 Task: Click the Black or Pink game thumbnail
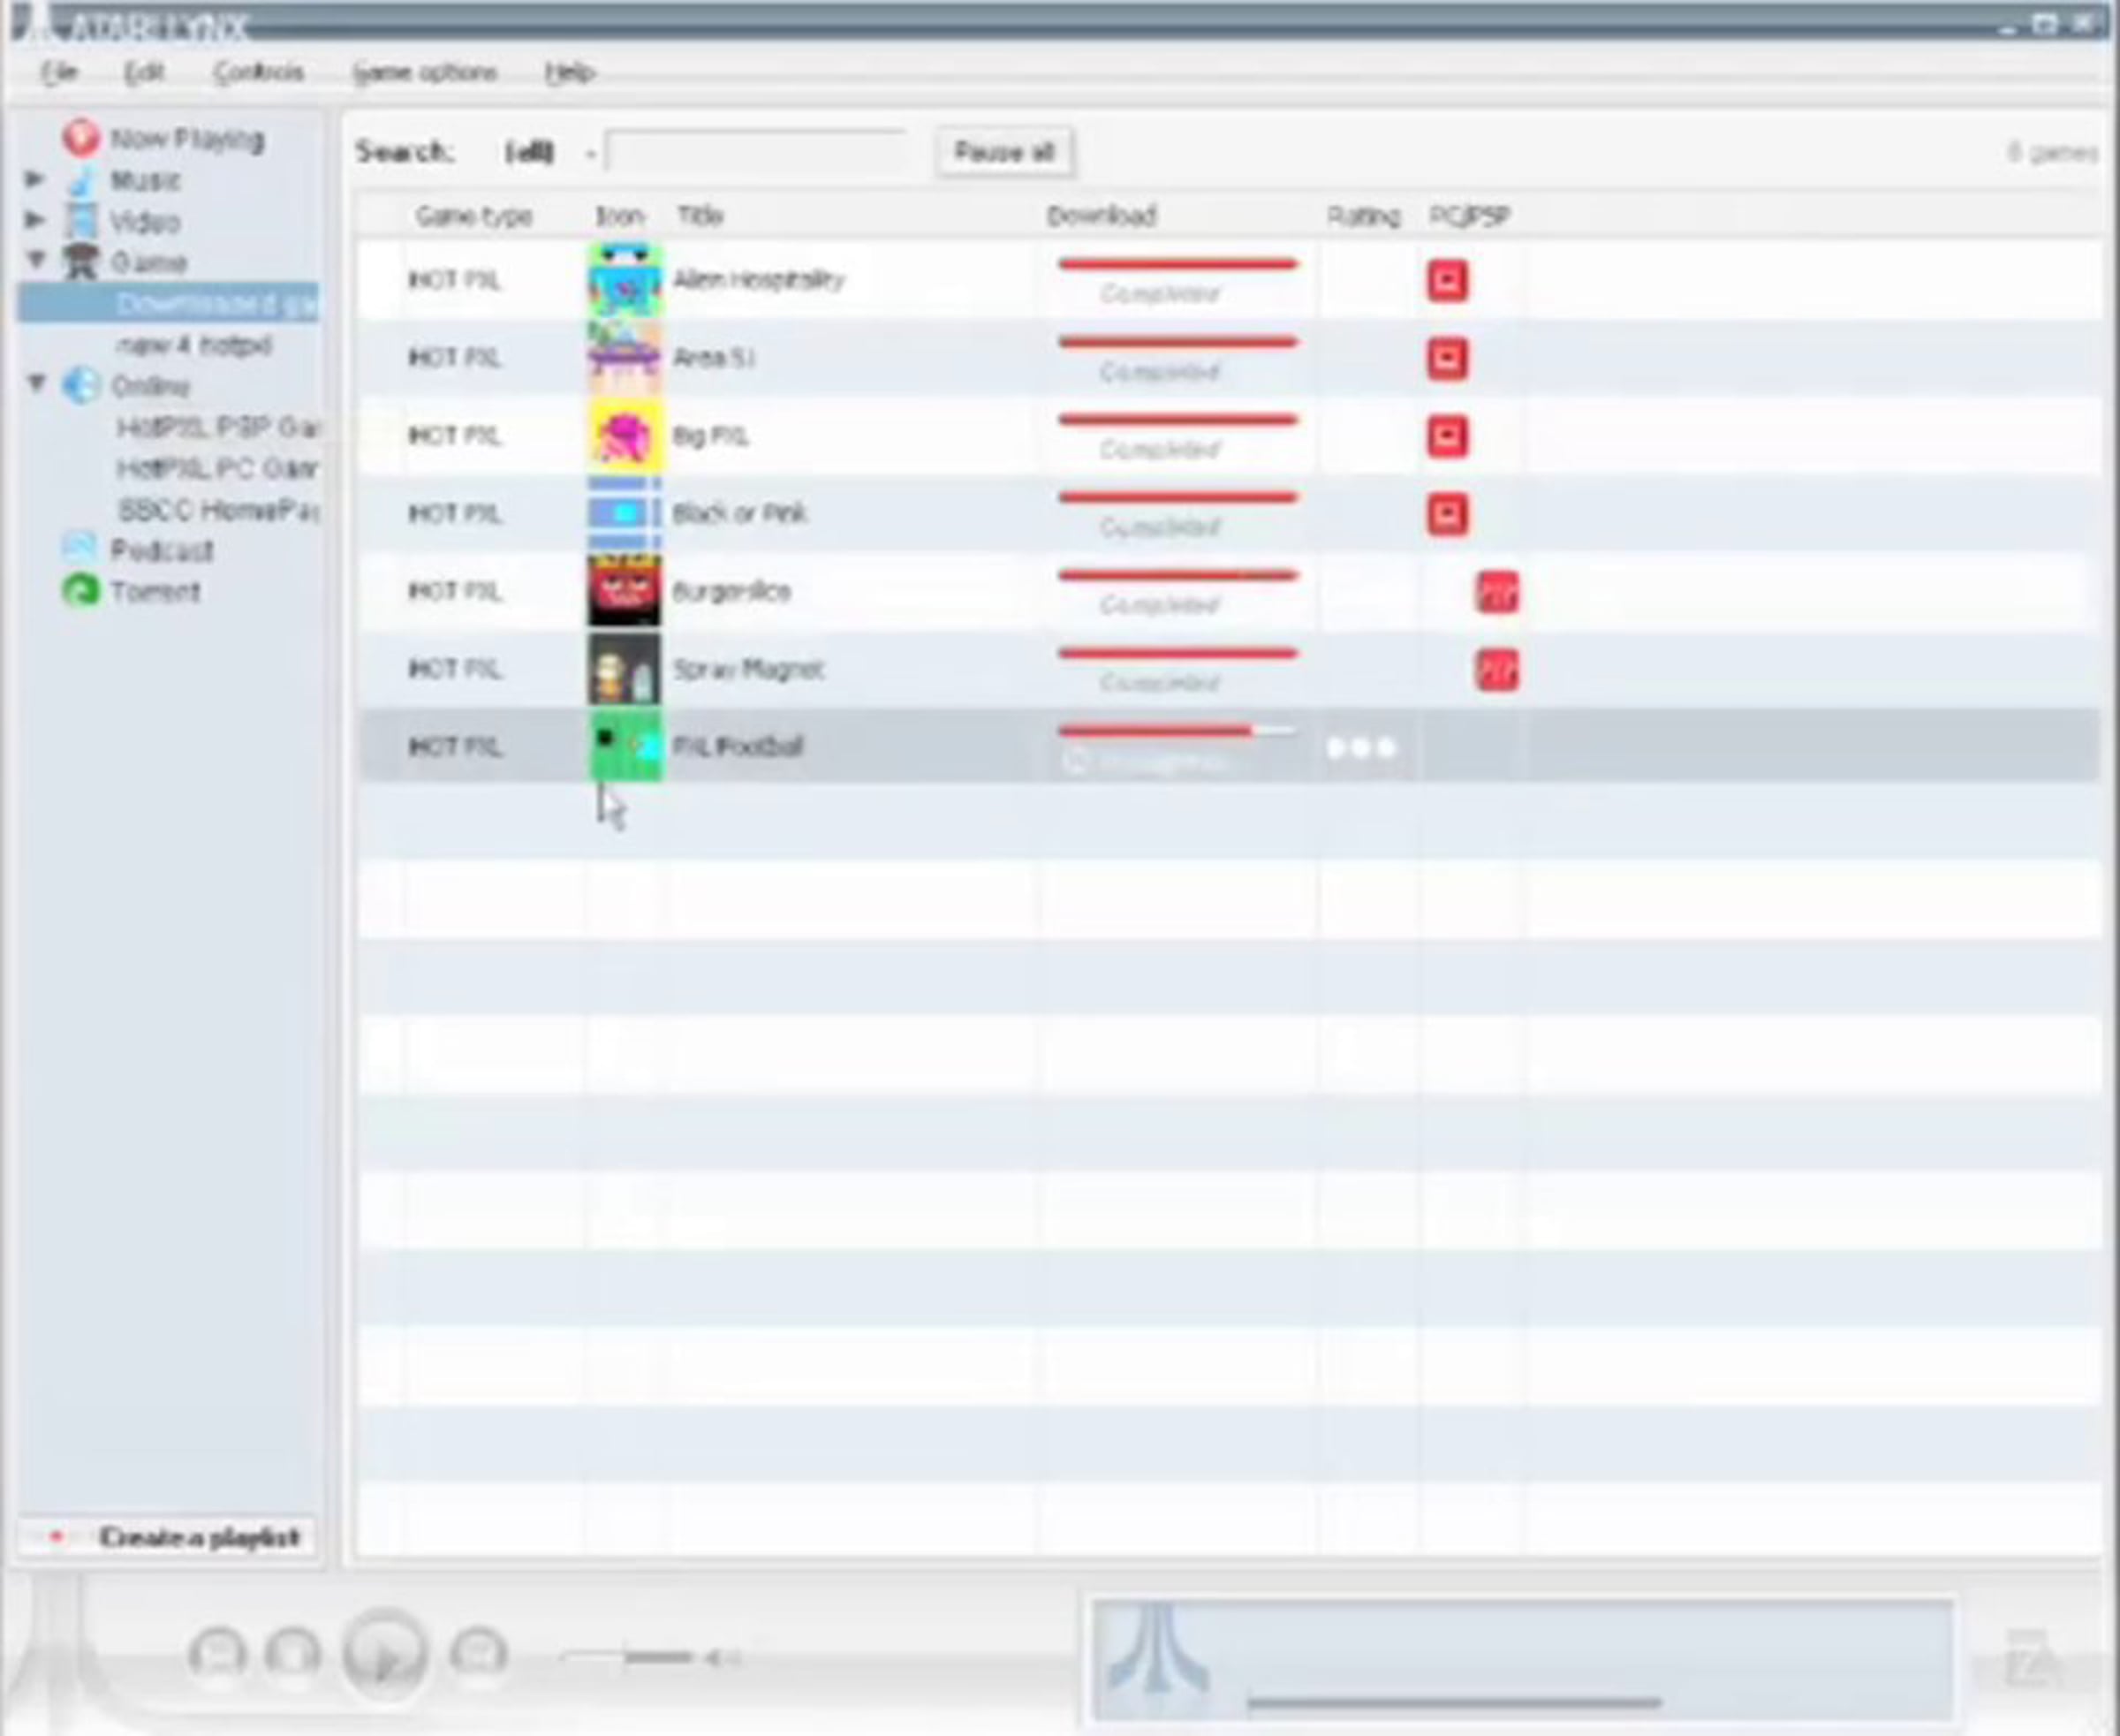(624, 513)
